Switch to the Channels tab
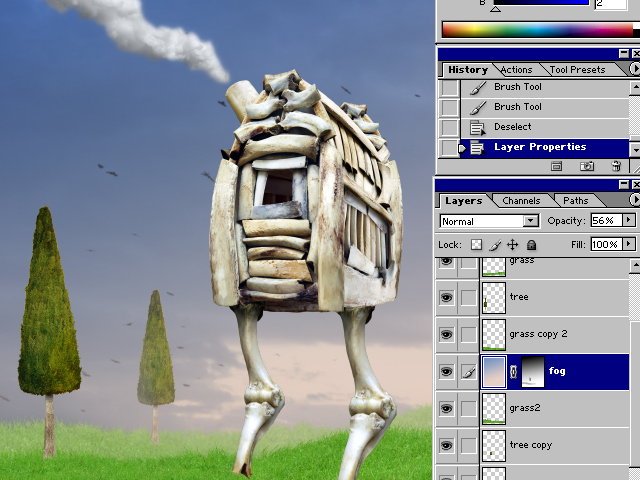Viewport: 640px width, 480px height. (x=521, y=201)
